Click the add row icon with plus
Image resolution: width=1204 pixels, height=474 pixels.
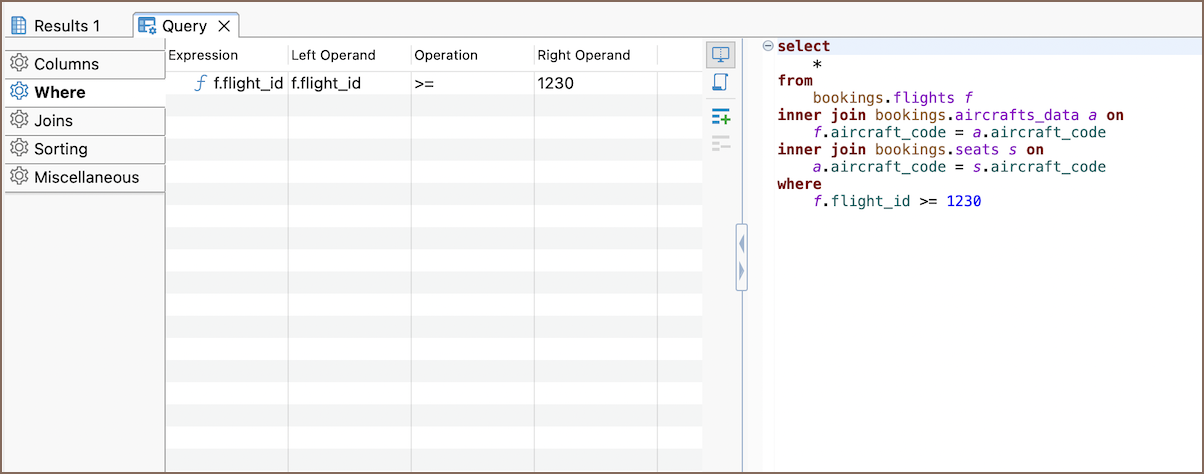click(x=720, y=117)
